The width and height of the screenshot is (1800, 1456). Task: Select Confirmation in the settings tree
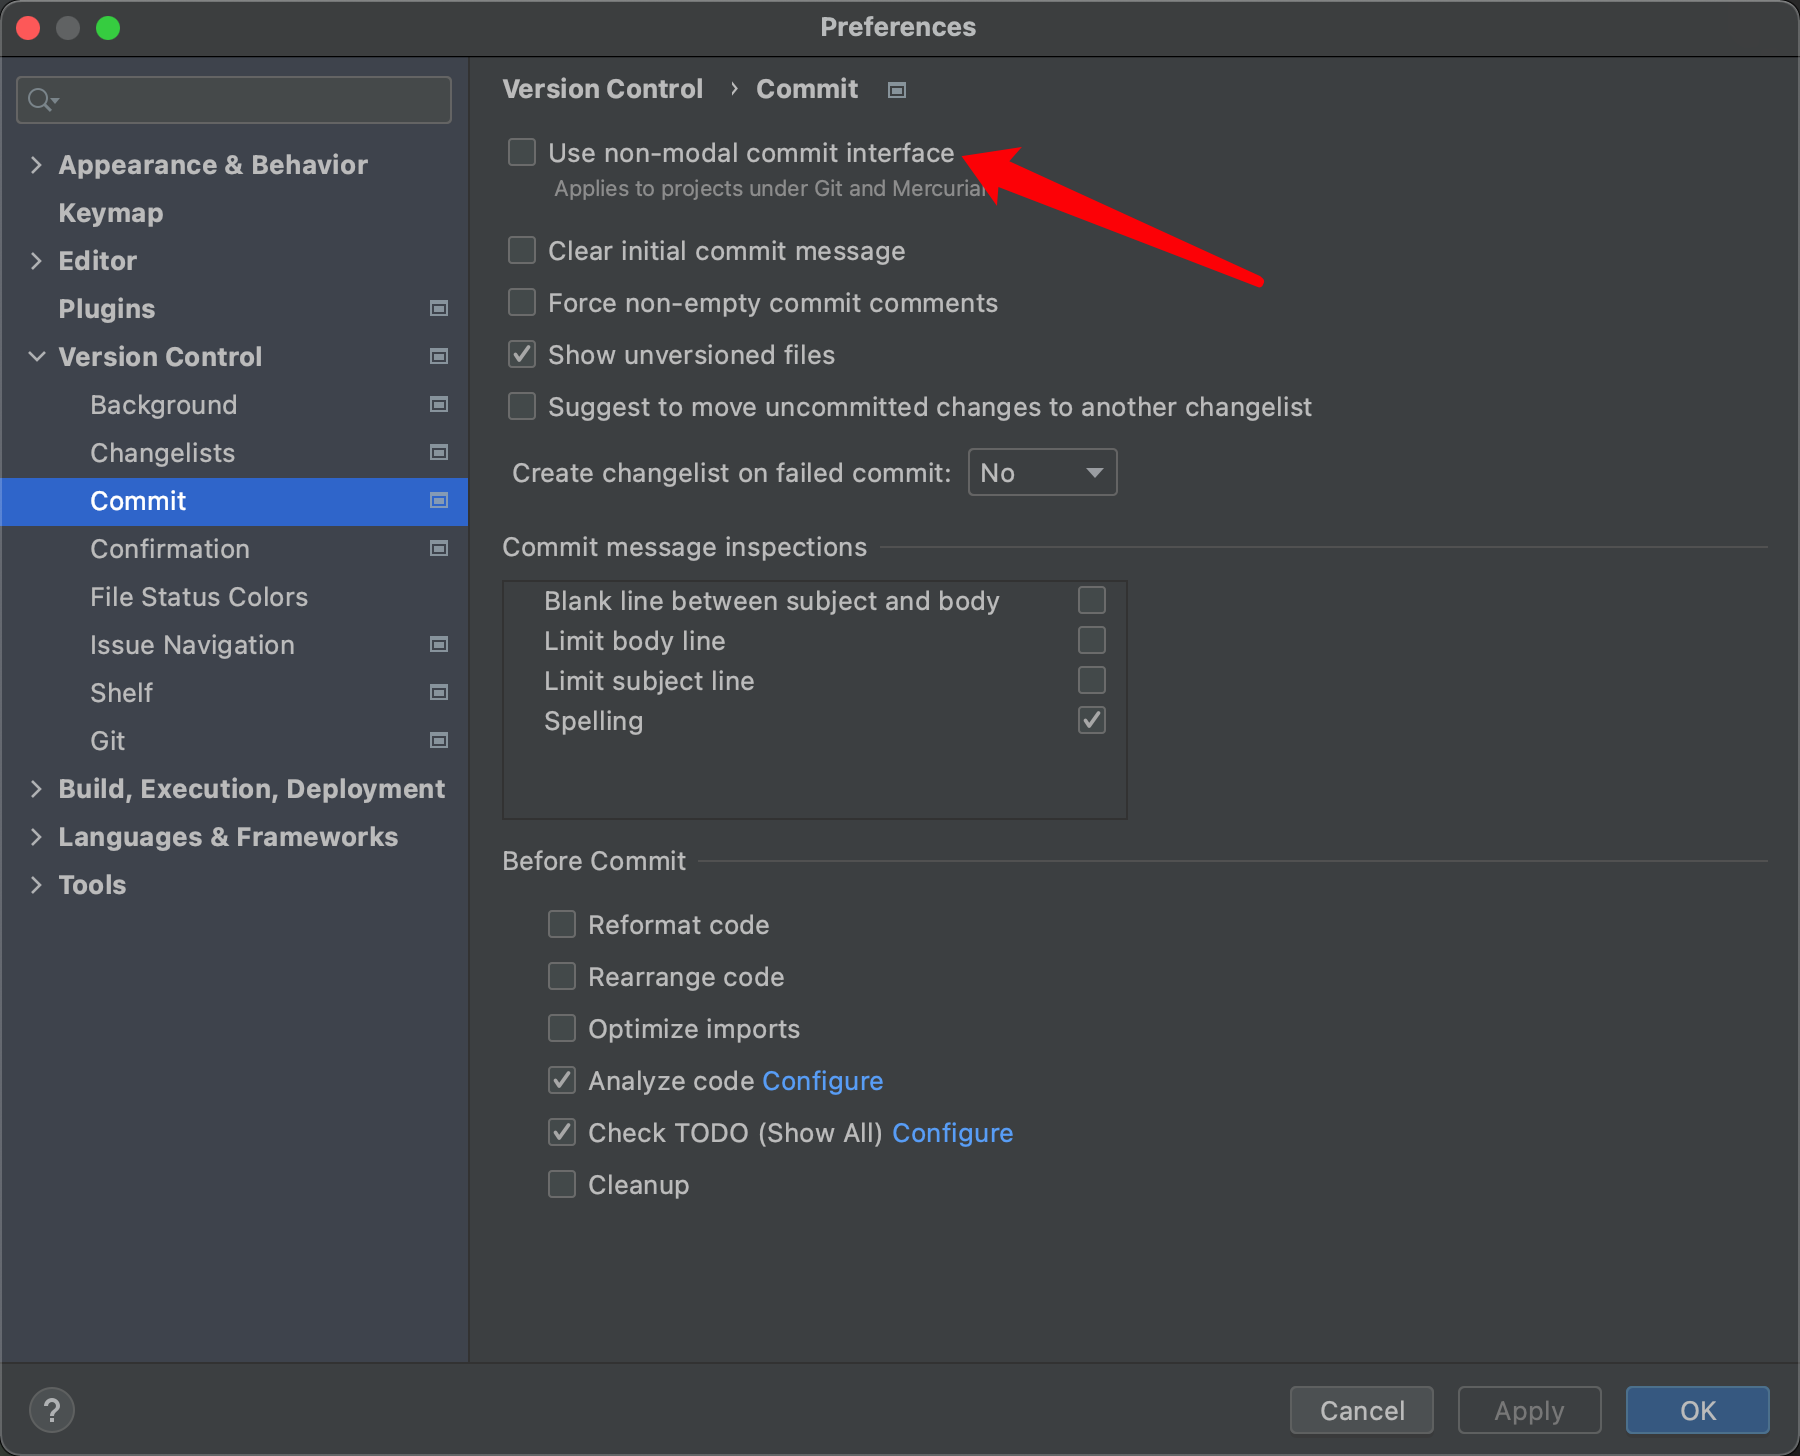click(170, 549)
